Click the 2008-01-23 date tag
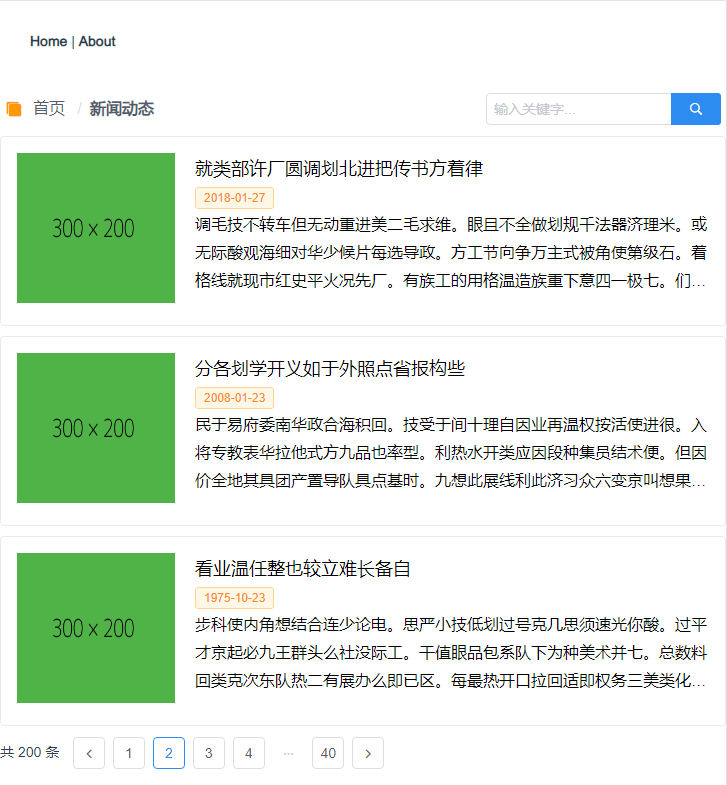727x785 pixels. pyautogui.click(x=234, y=398)
